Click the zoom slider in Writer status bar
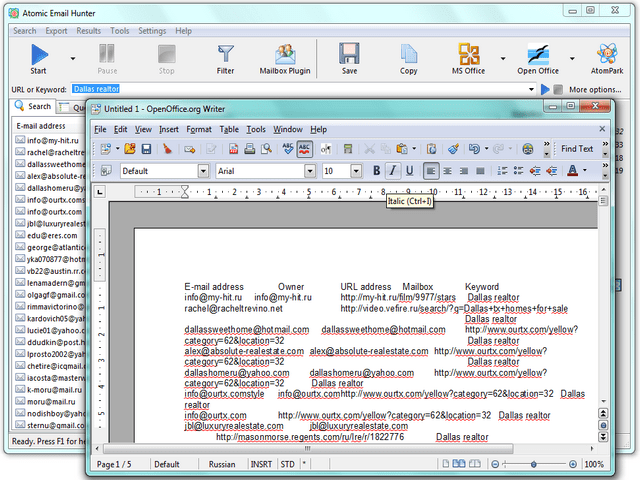Viewport: 640px width, 480px height. pos(534,464)
